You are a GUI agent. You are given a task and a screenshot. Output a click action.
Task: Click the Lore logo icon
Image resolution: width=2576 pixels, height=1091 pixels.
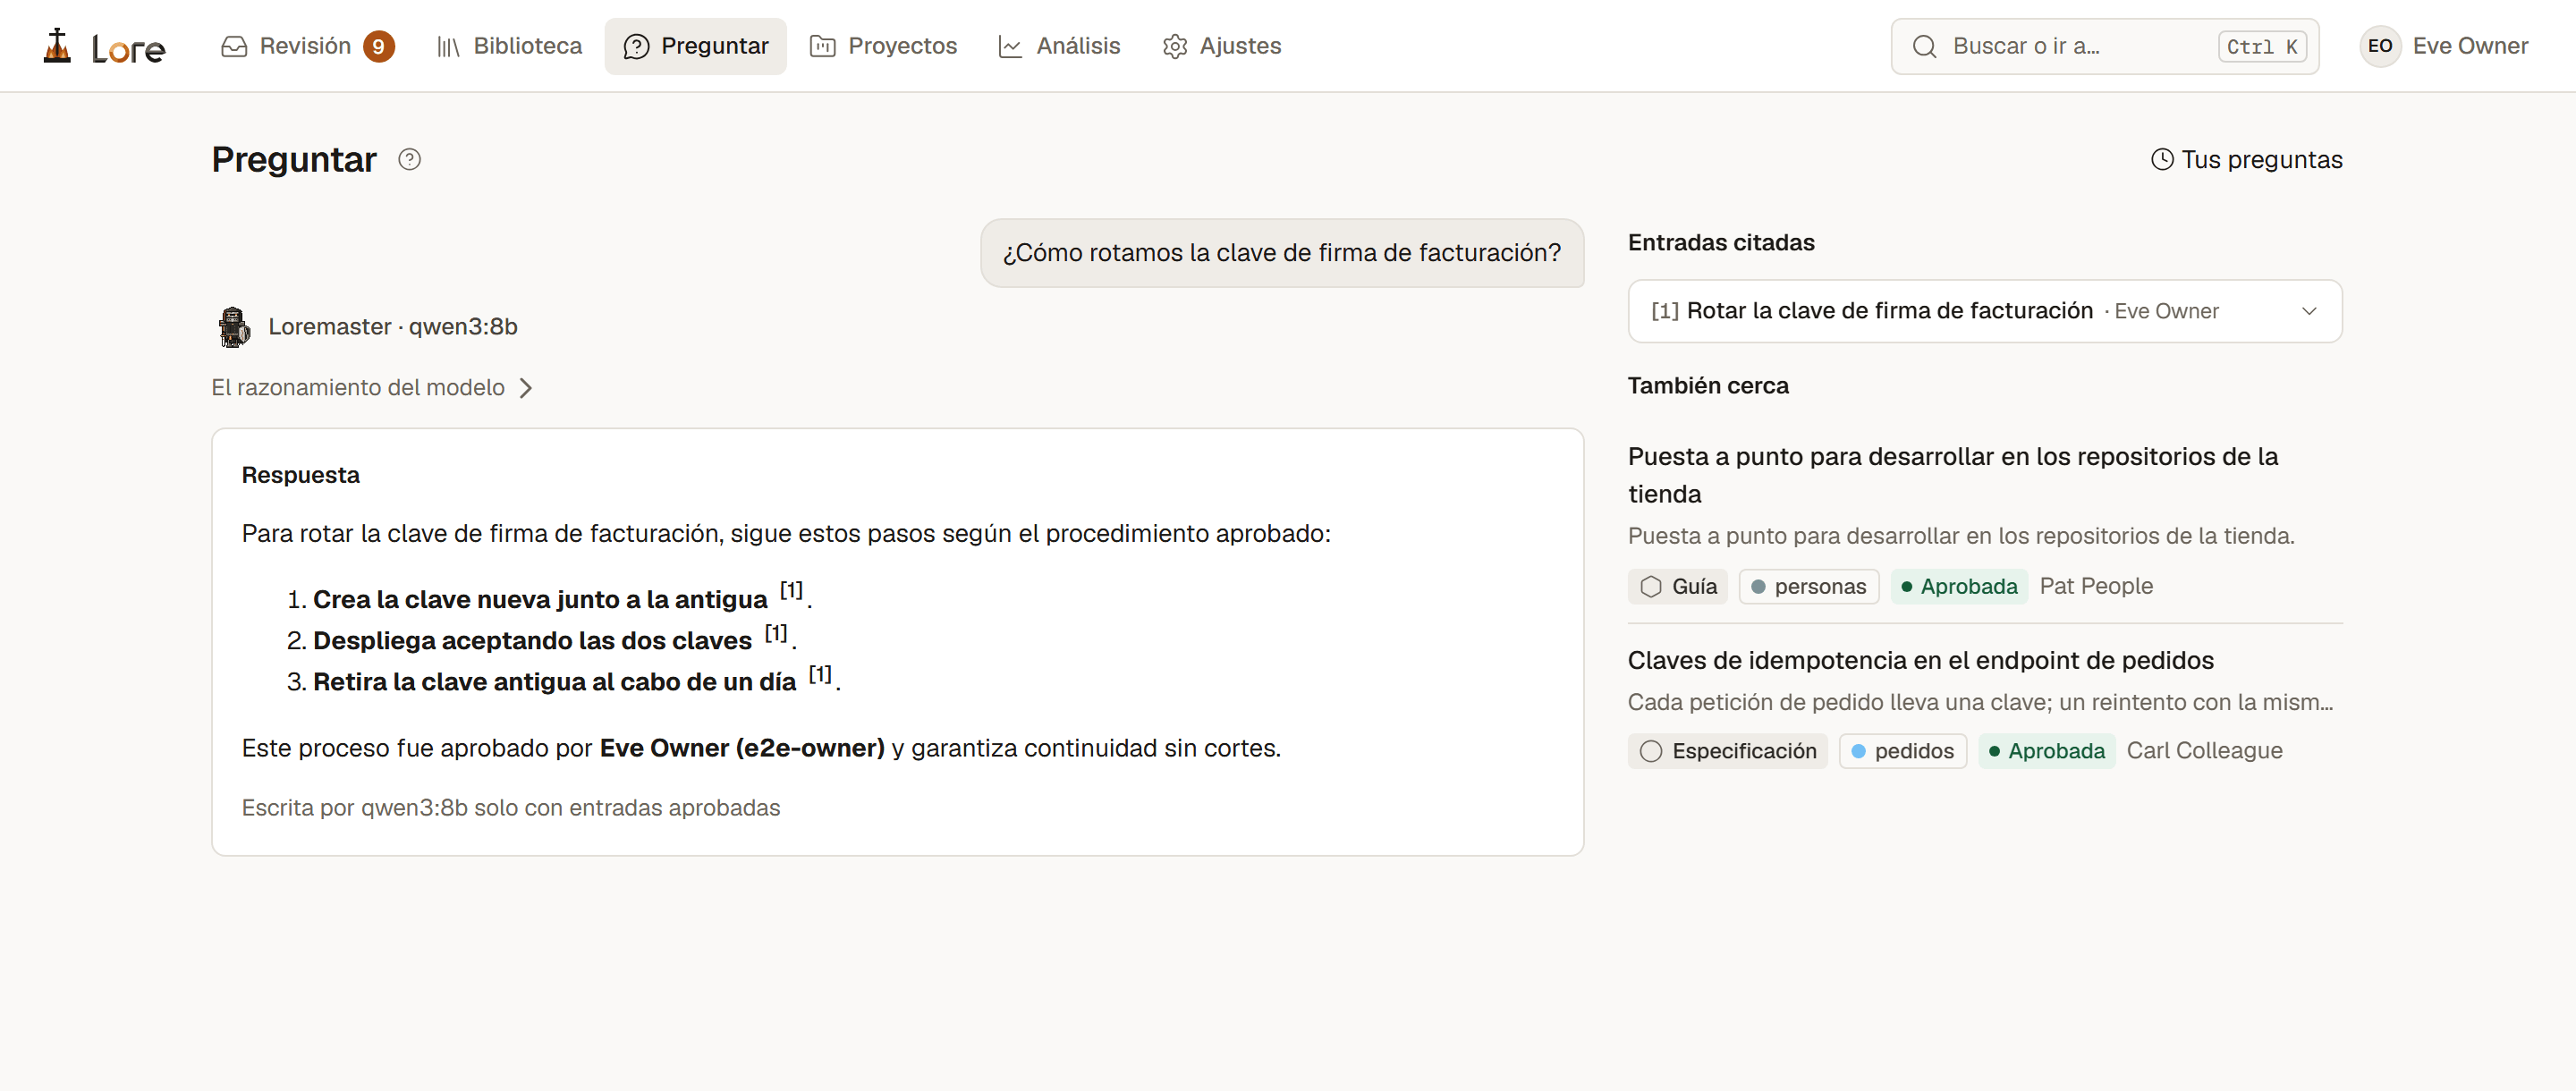[x=58, y=46]
